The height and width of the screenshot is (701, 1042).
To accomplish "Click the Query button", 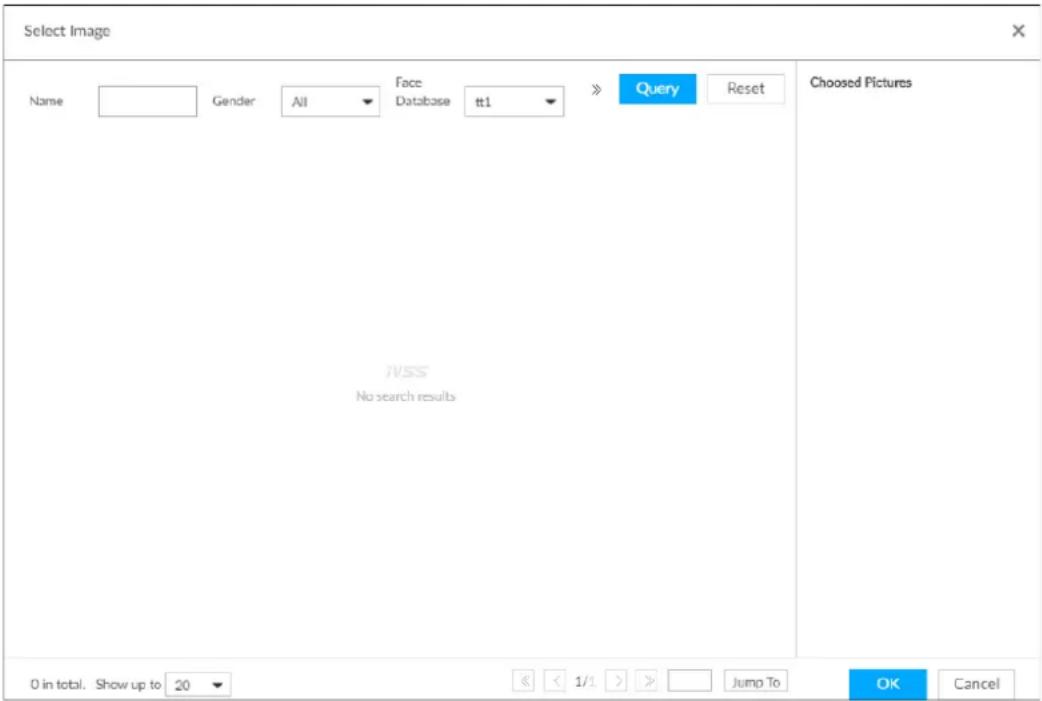I will [657, 89].
